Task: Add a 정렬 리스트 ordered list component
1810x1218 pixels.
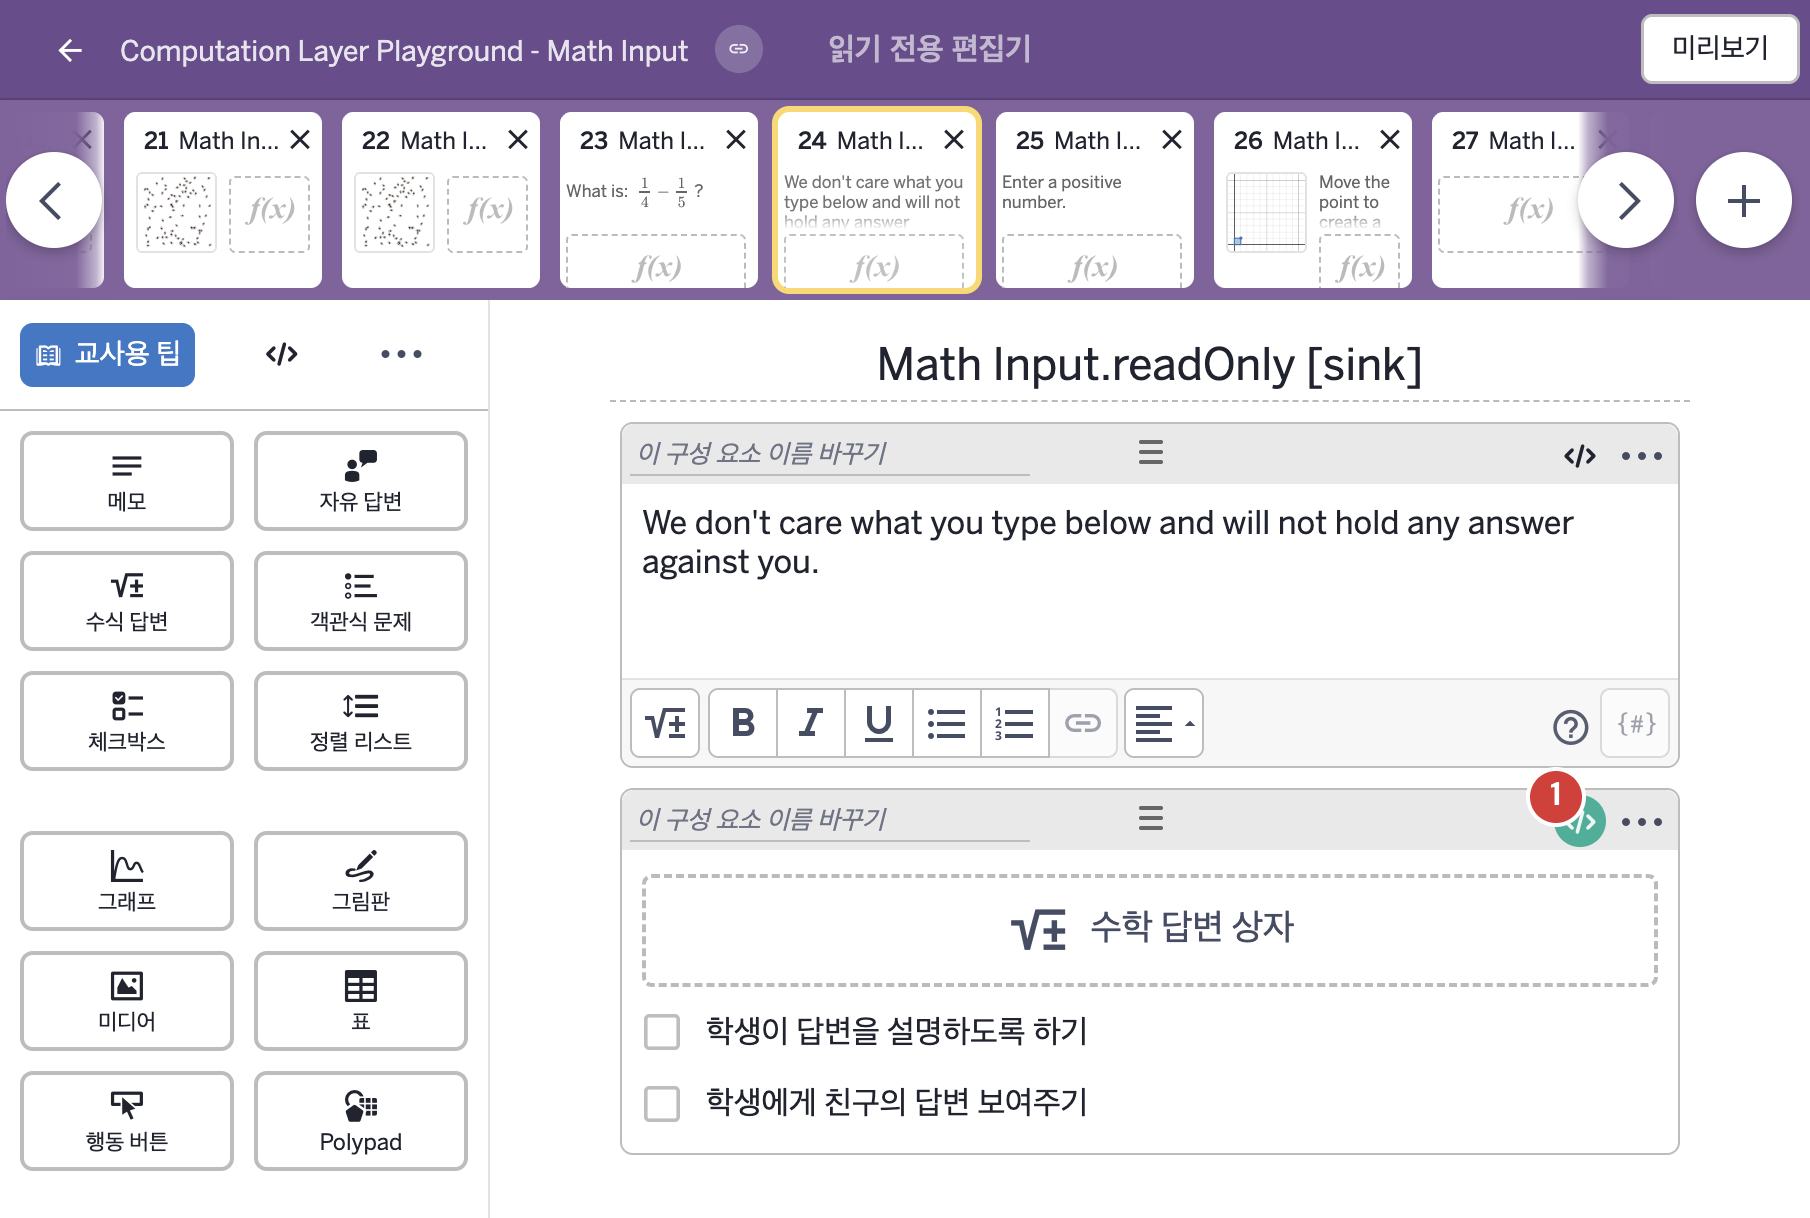Action: pos(361,721)
